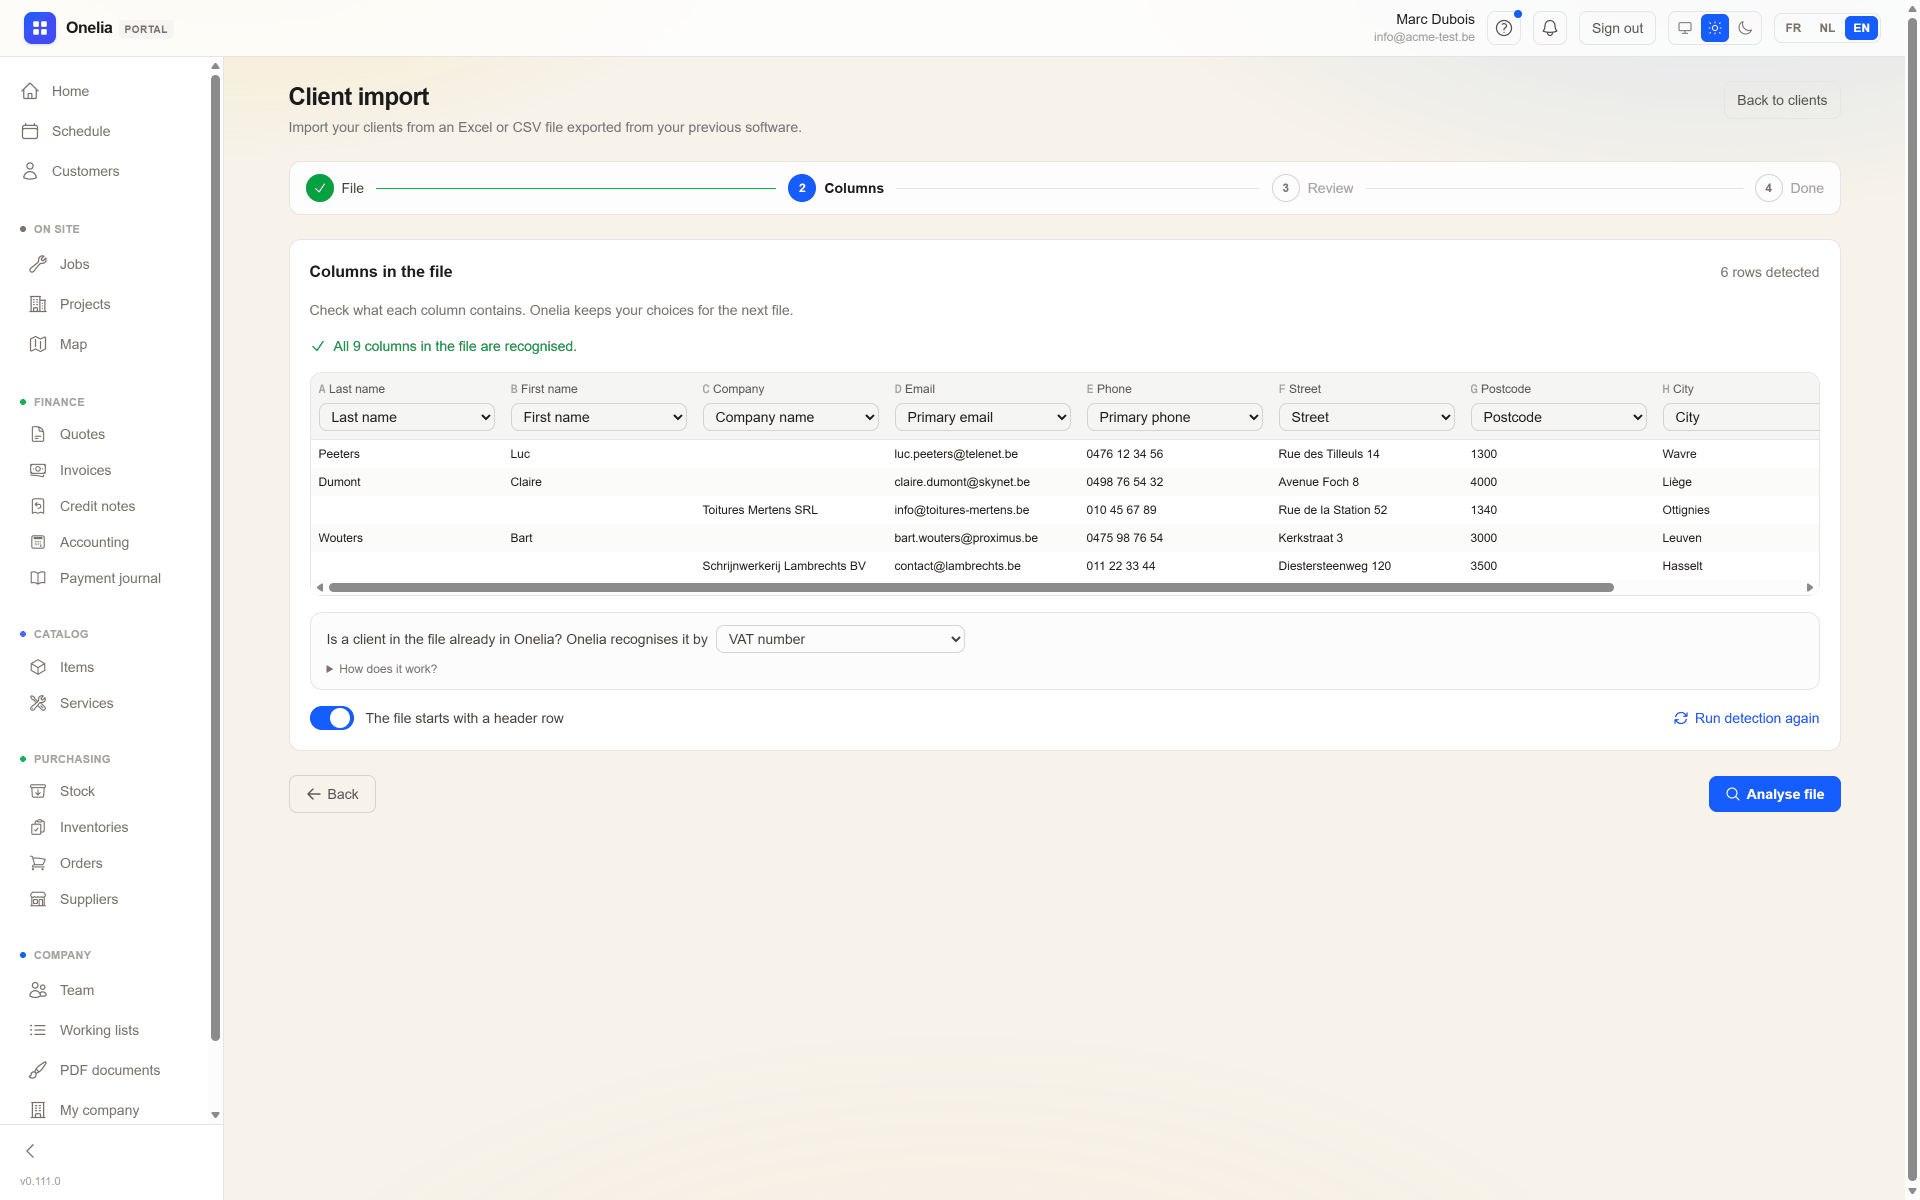Open the Inventories clipboard icon
The height and width of the screenshot is (1200, 1920).
click(x=38, y=827)
